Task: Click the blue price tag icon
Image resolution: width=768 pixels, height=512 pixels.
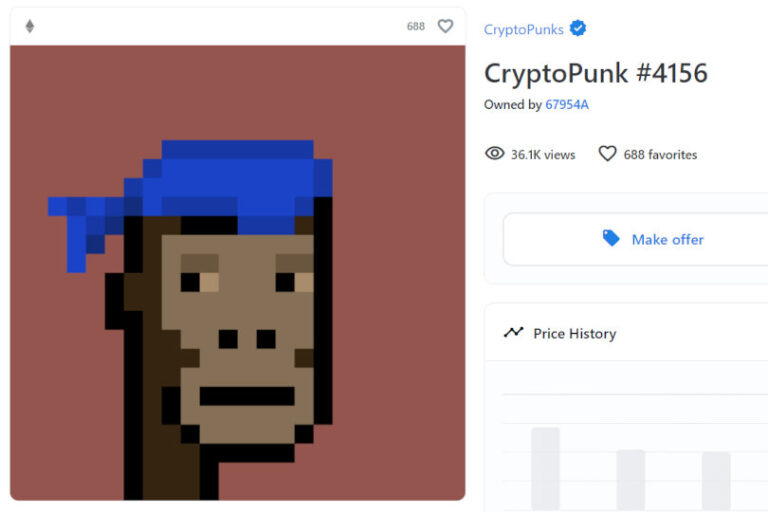Action: [611, 238]
